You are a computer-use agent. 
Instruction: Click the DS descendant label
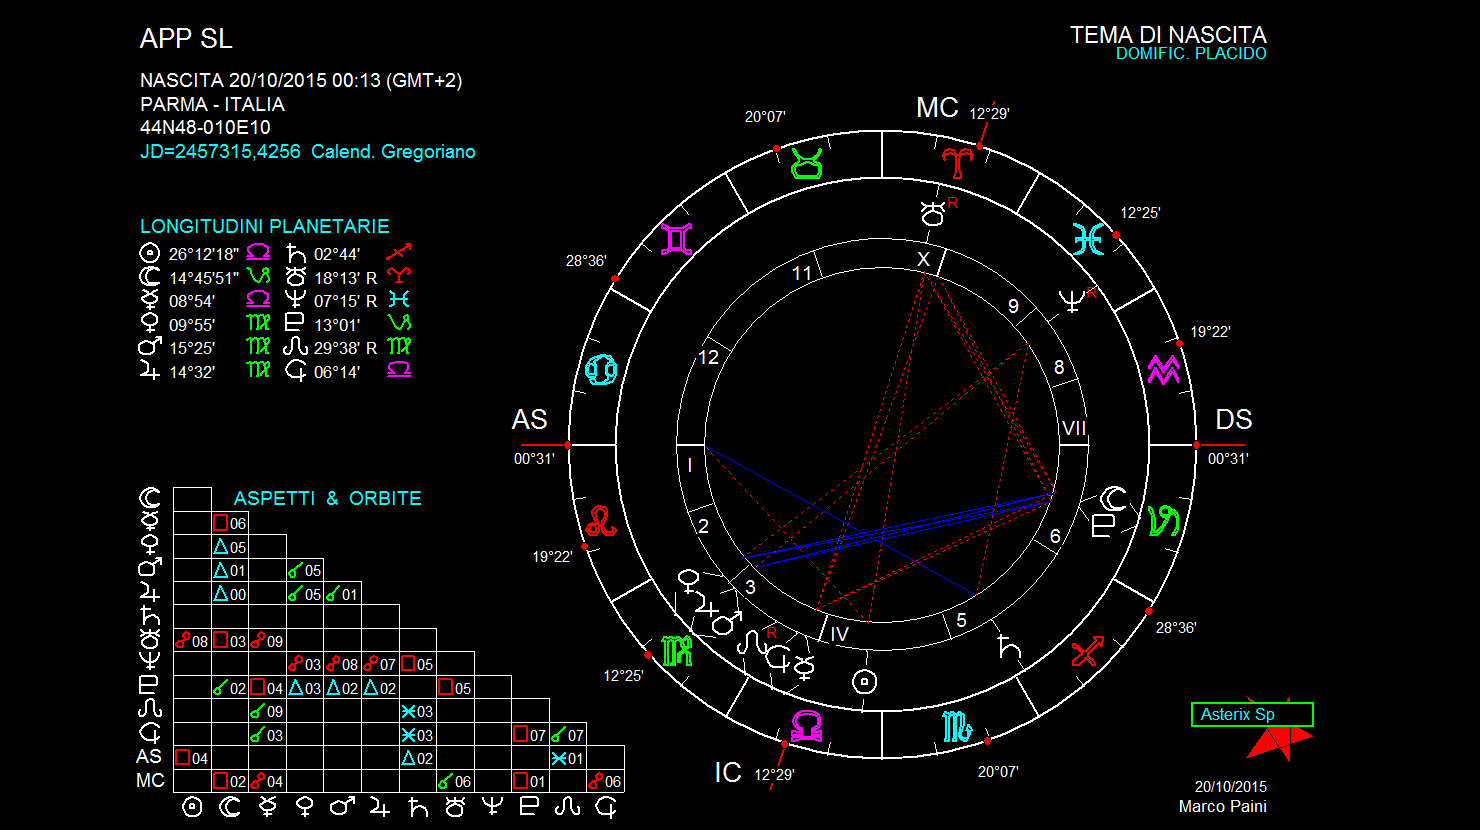(x=1233, y=420)
